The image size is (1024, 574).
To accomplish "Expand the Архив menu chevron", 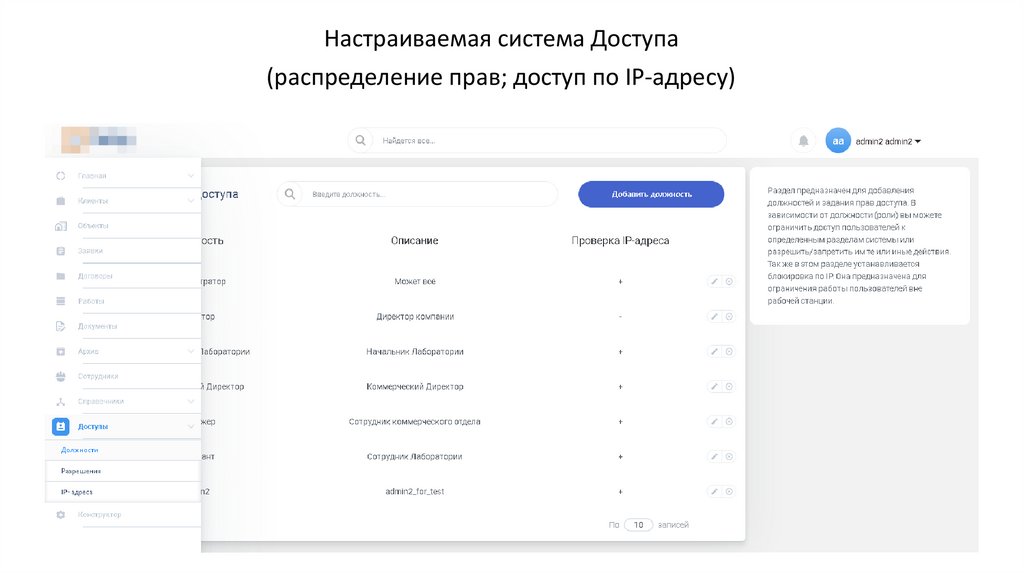I will click(x=191, y=351).
